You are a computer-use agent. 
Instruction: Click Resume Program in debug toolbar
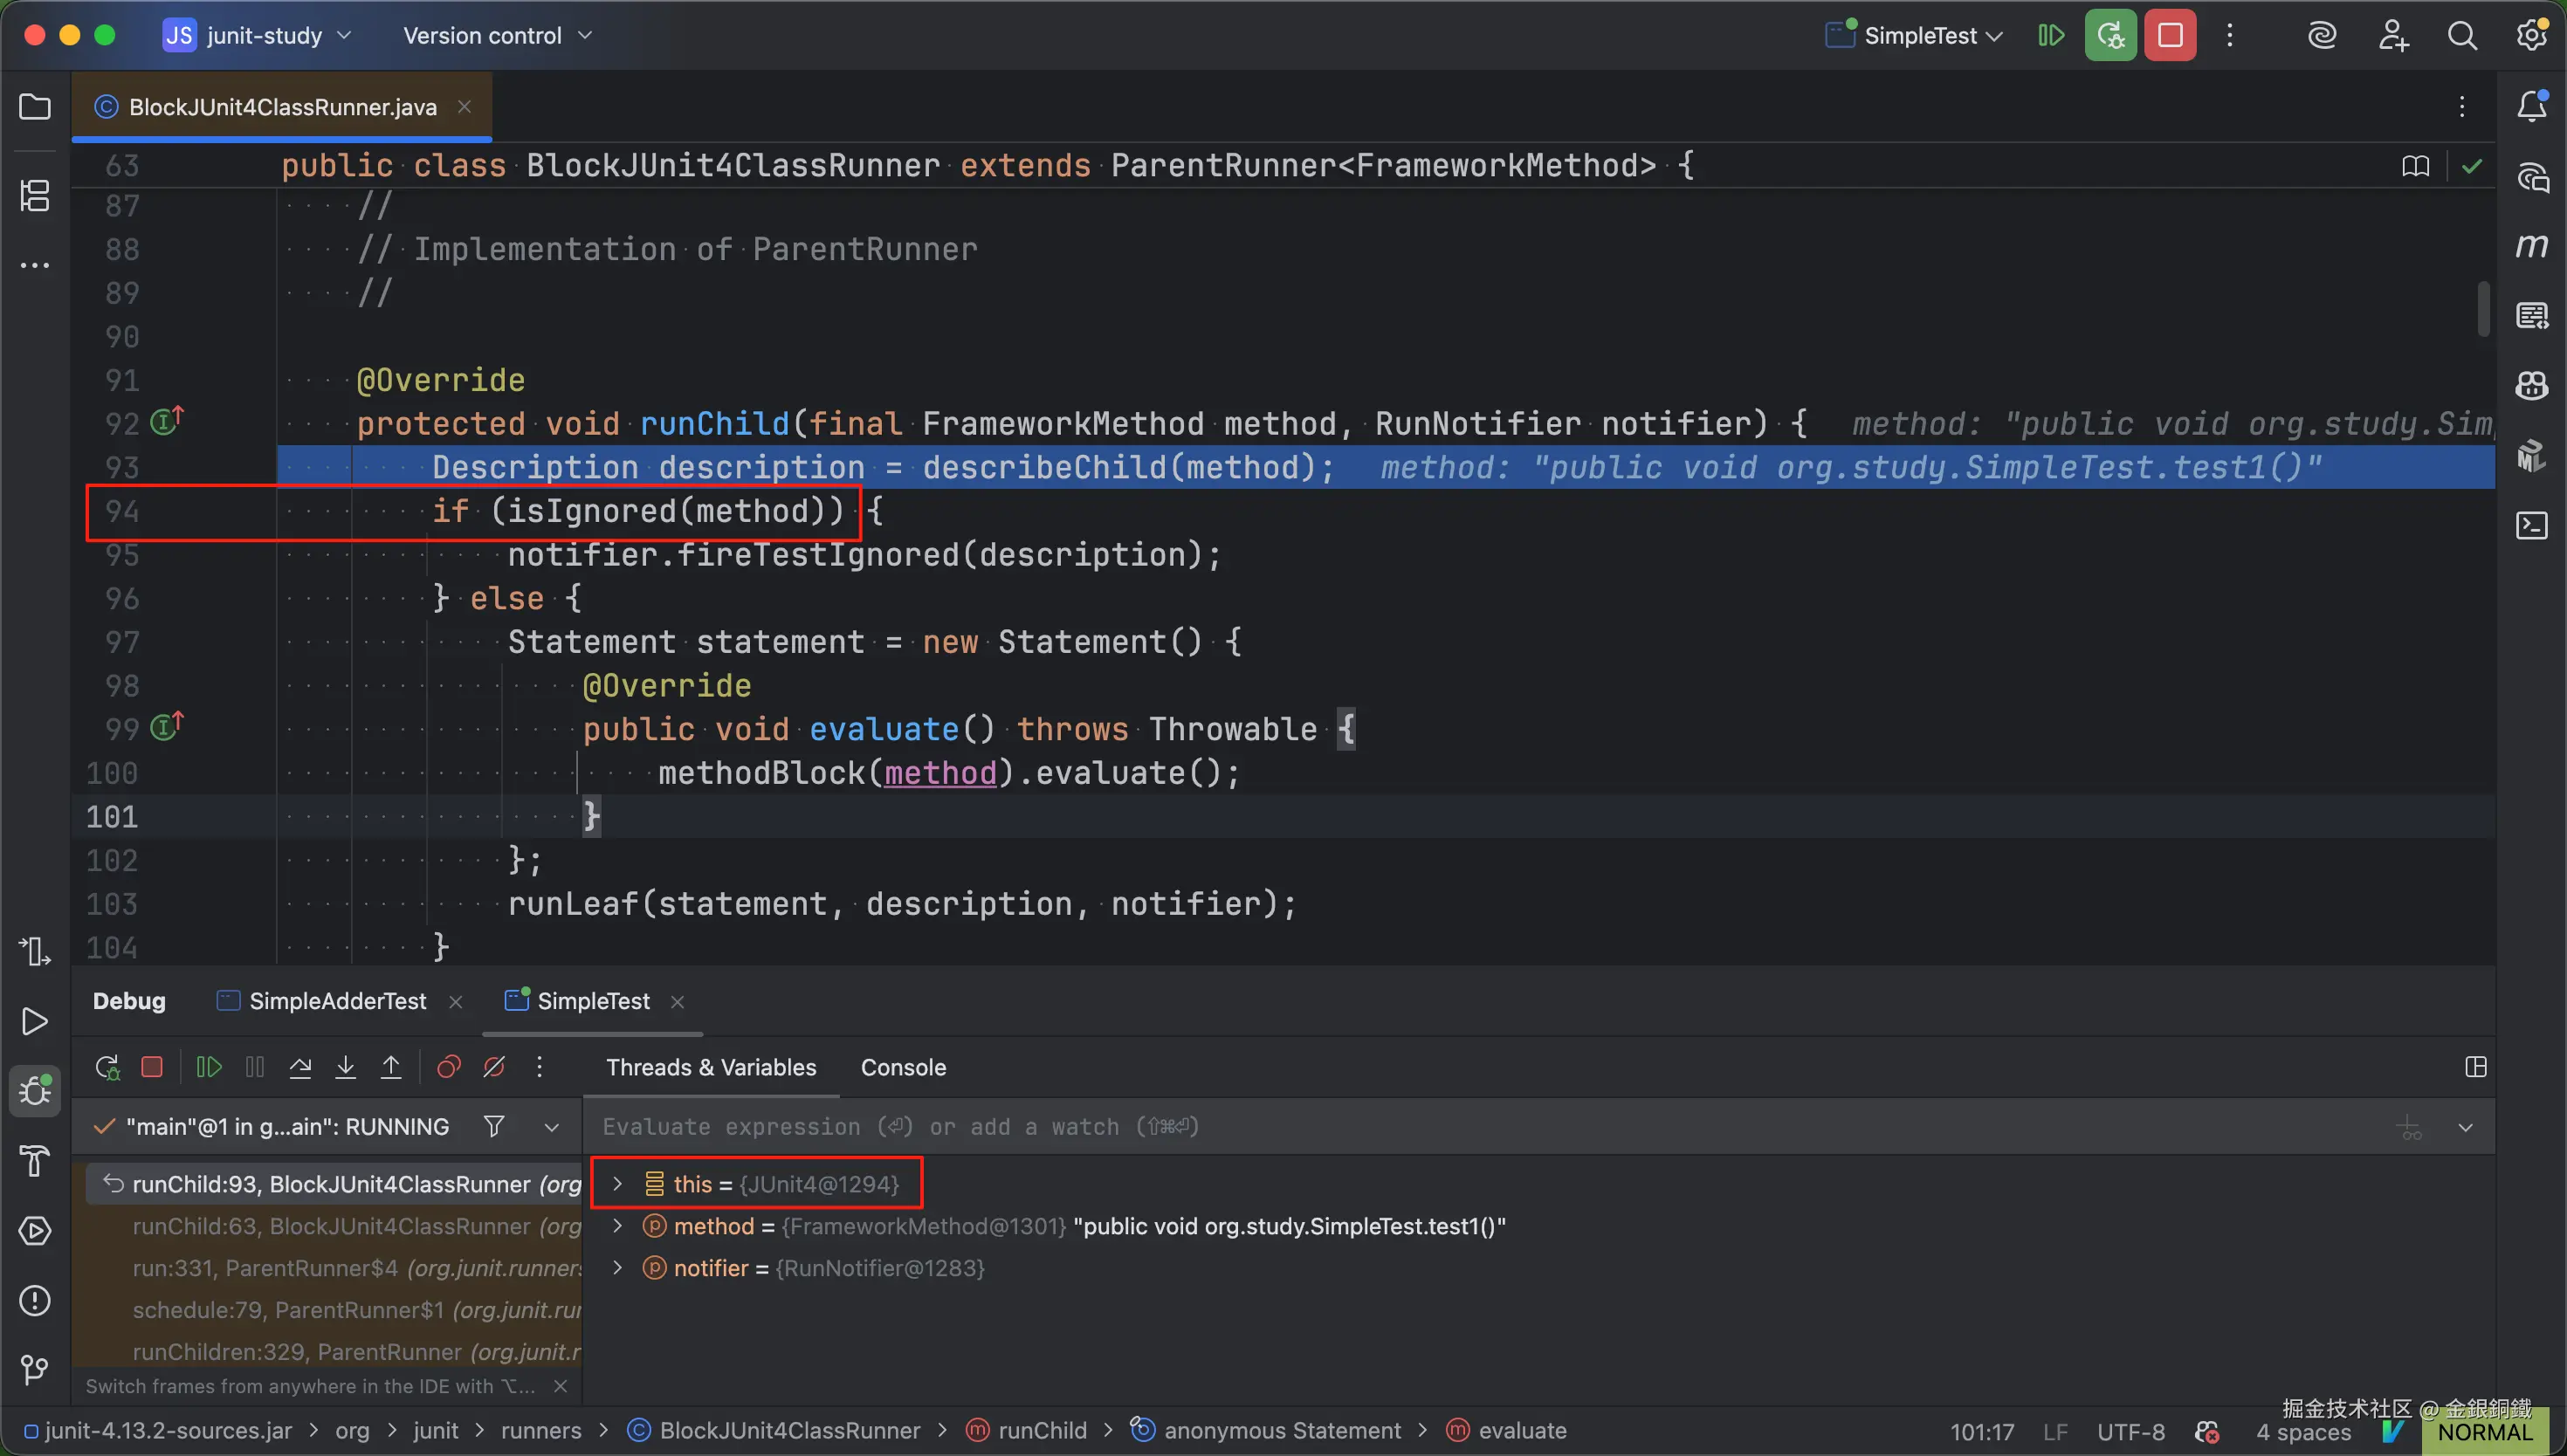coord(208,1067)
